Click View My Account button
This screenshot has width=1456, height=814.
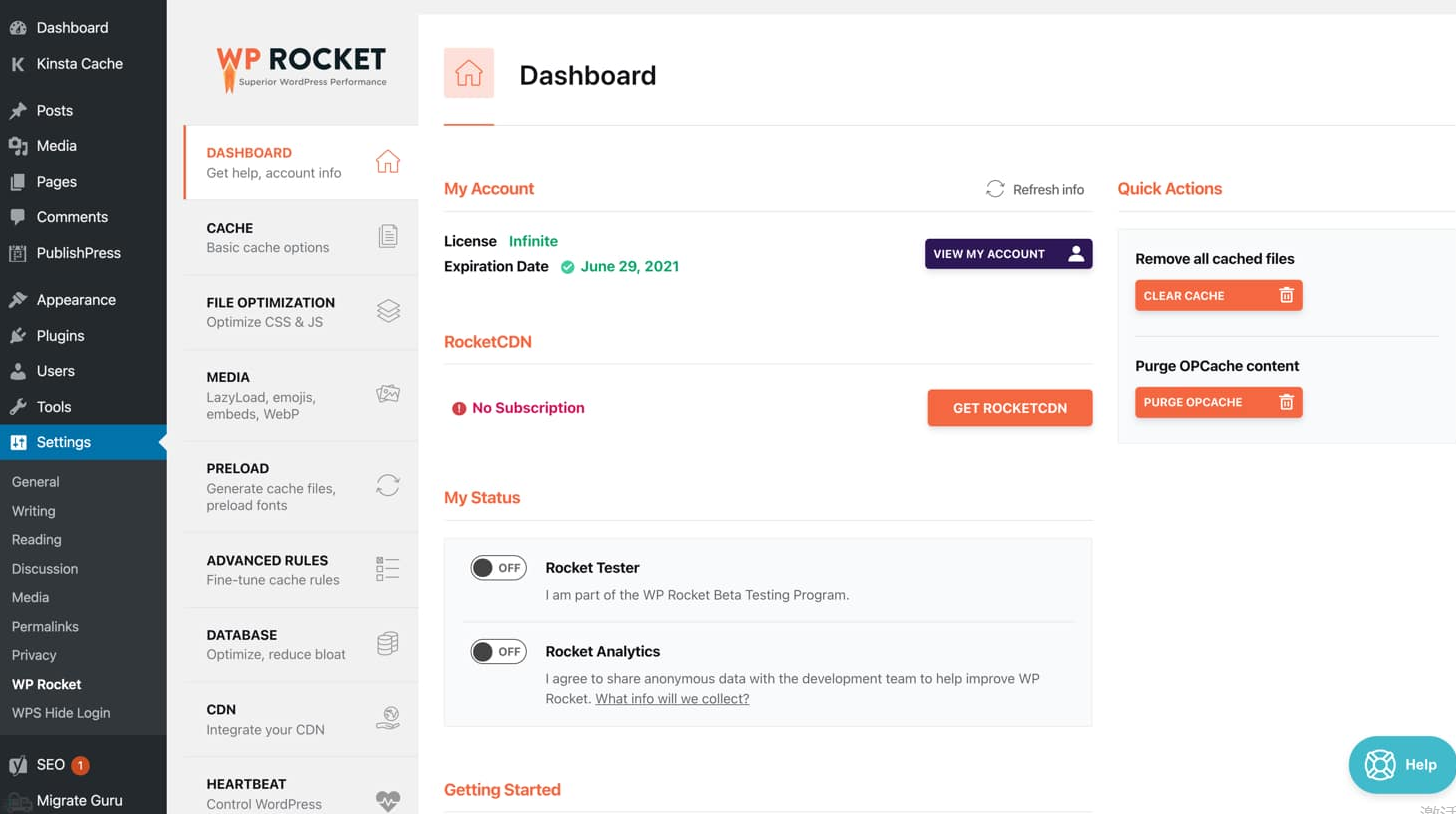(1008, 254)
